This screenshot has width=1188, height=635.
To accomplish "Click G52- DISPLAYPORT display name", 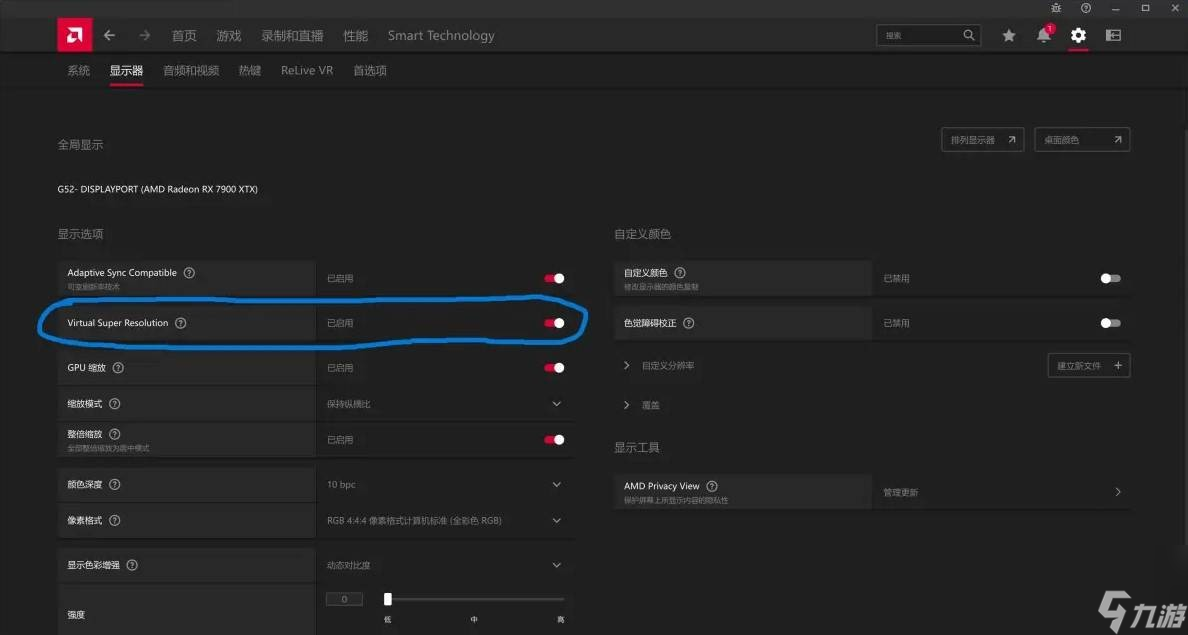I will point(158,189).
